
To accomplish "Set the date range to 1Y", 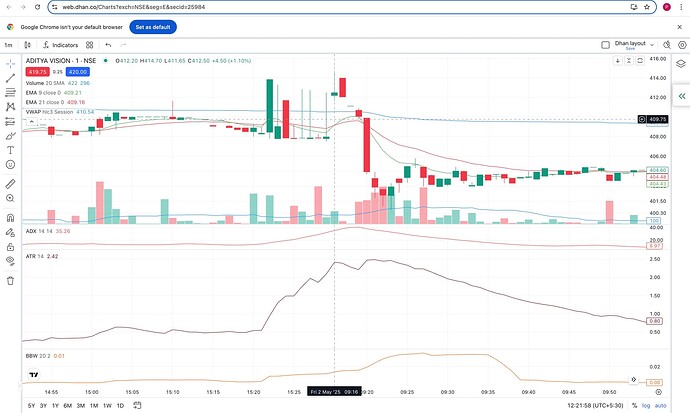I will point(55,406).
